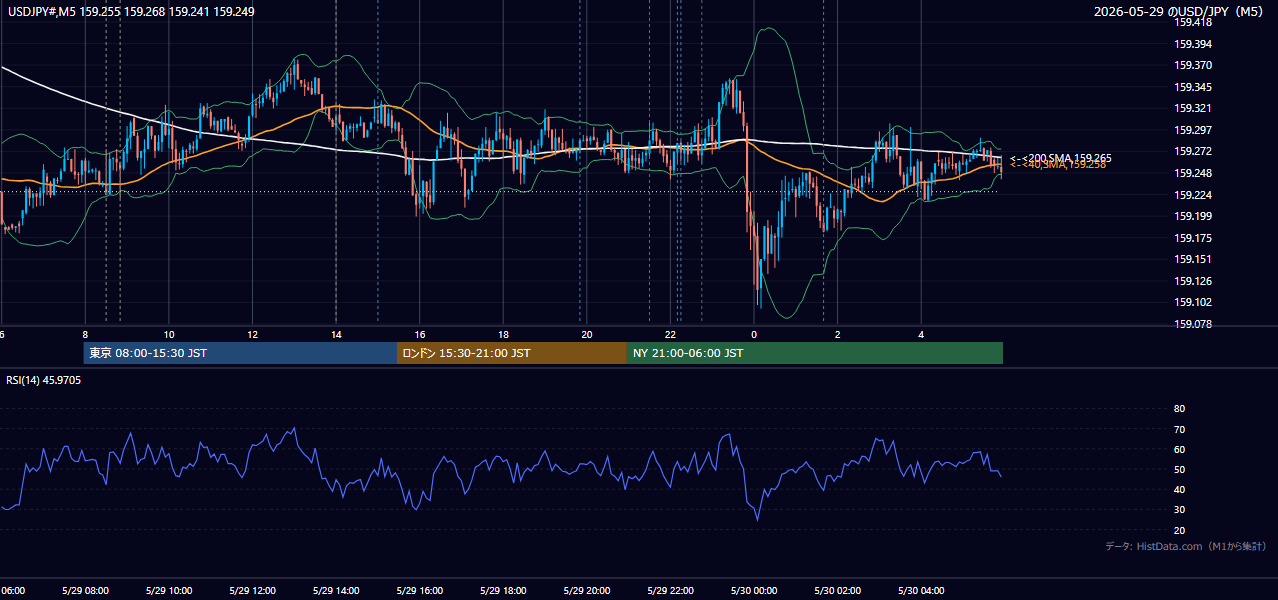Select the NY 21:00-06:00 JST session bar
Image resolution: width=1278 pixels, height=600 pixels.
pos(815,353)
